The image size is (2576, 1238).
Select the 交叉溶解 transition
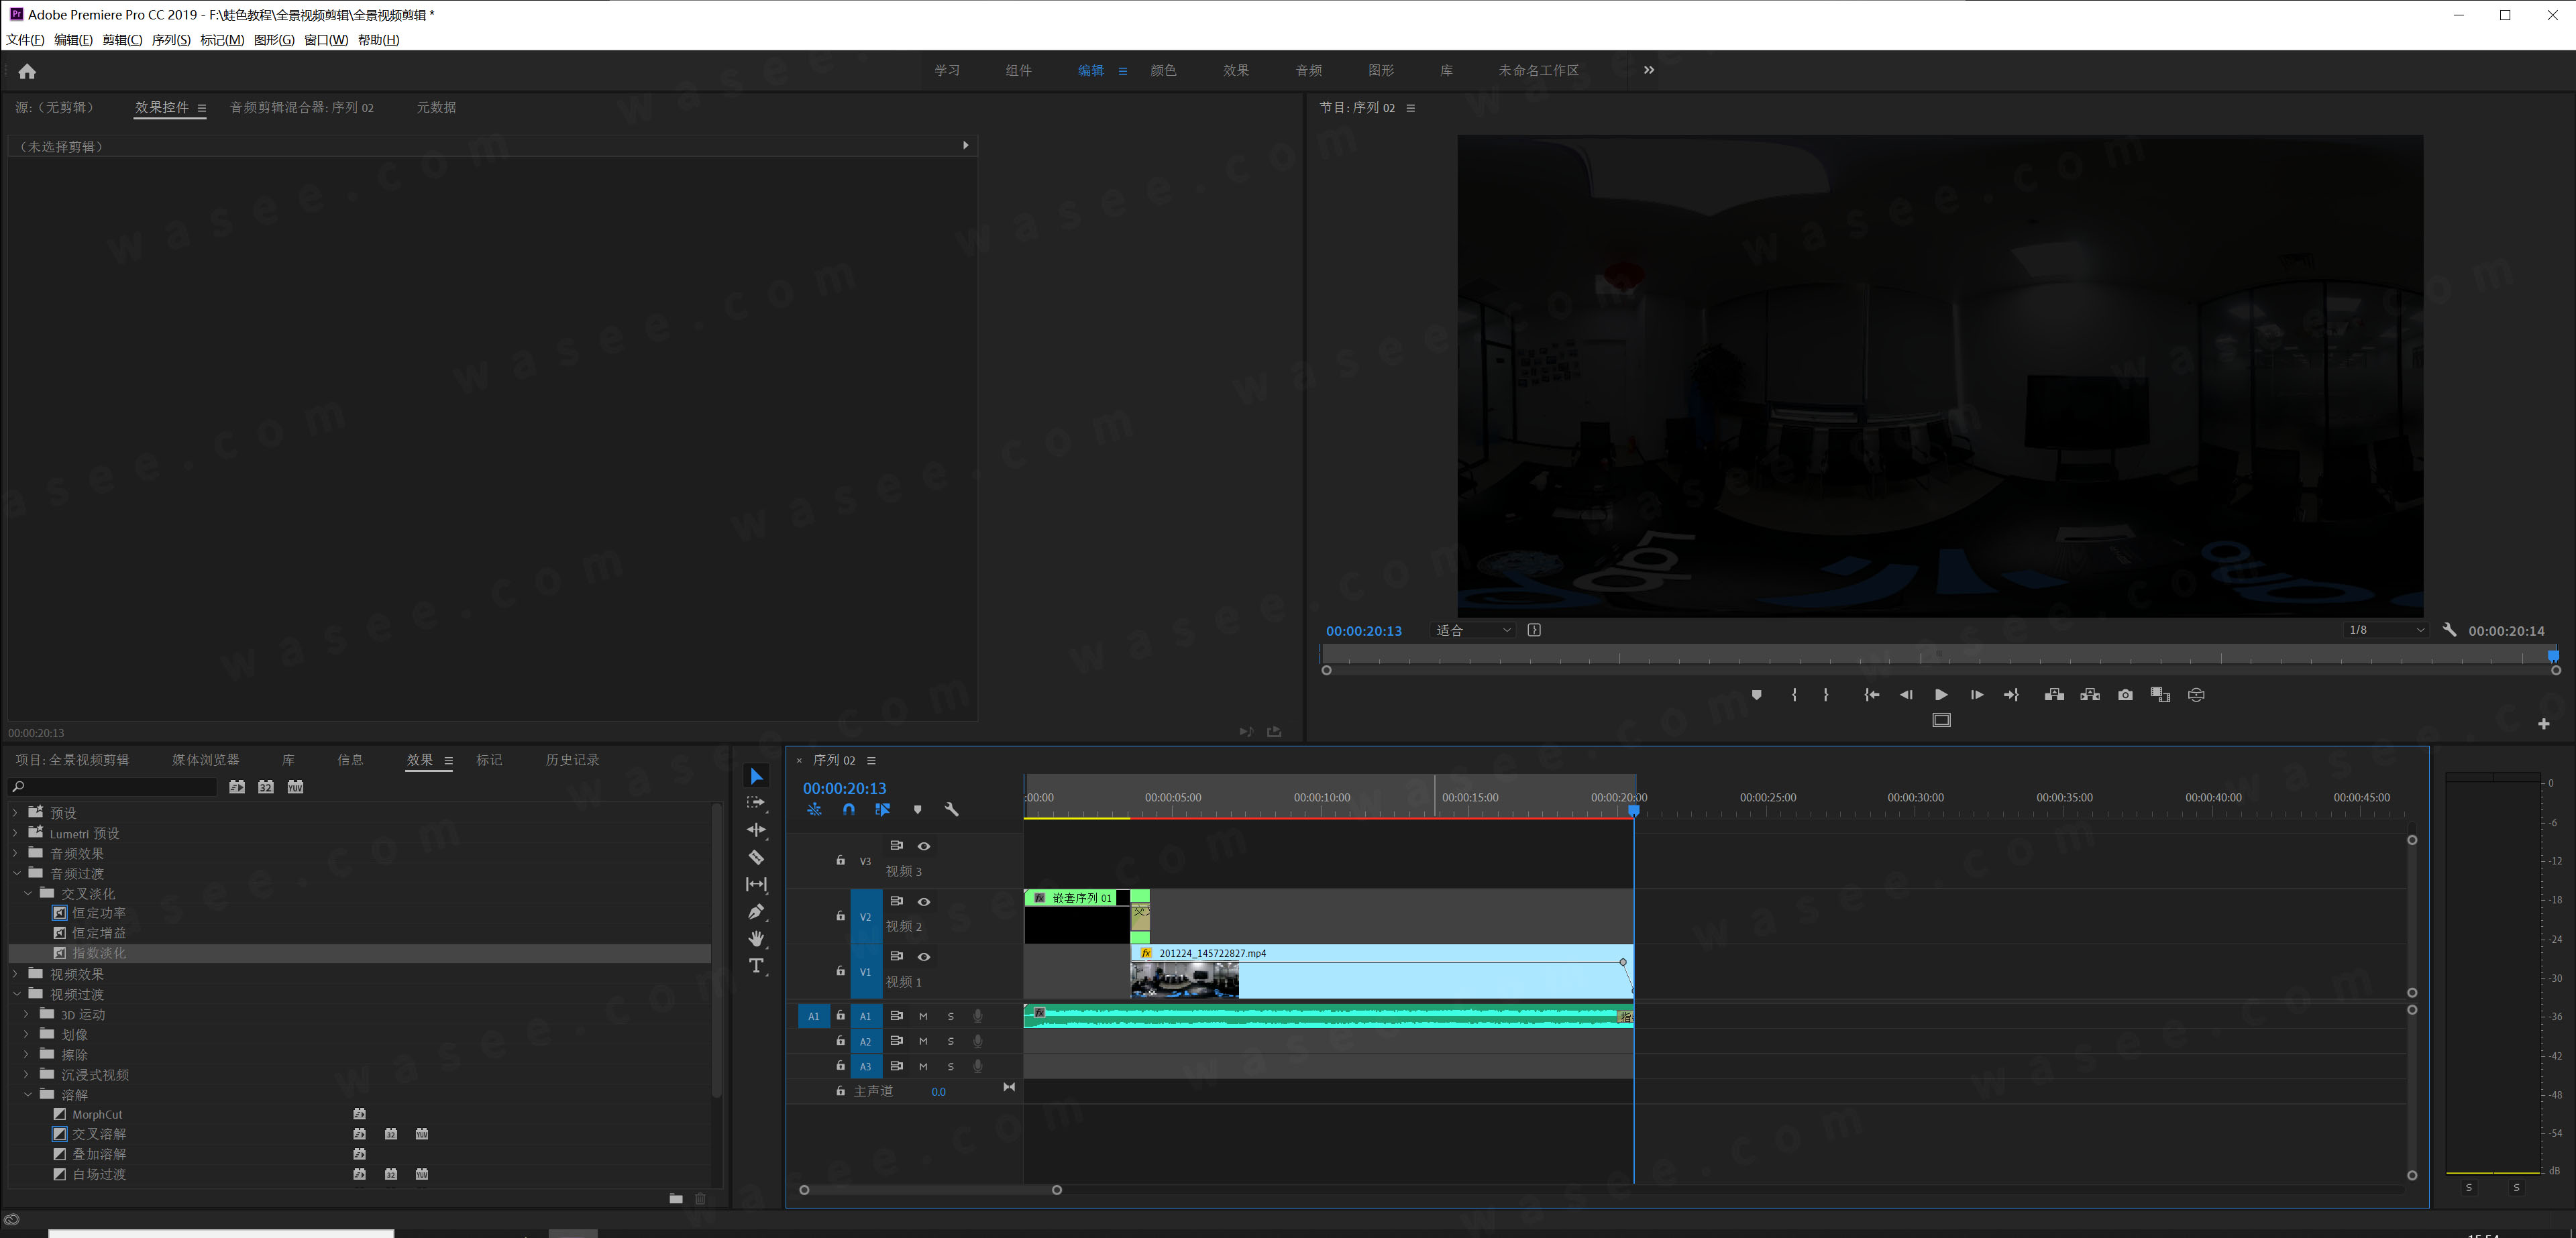point(99,1134)
